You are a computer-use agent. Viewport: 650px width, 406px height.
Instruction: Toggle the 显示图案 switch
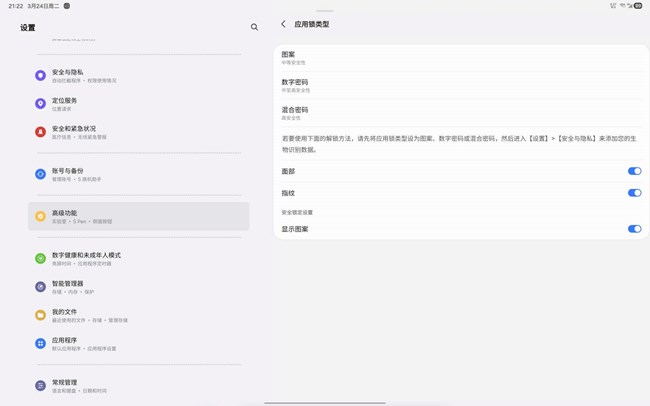coord(634,229)
